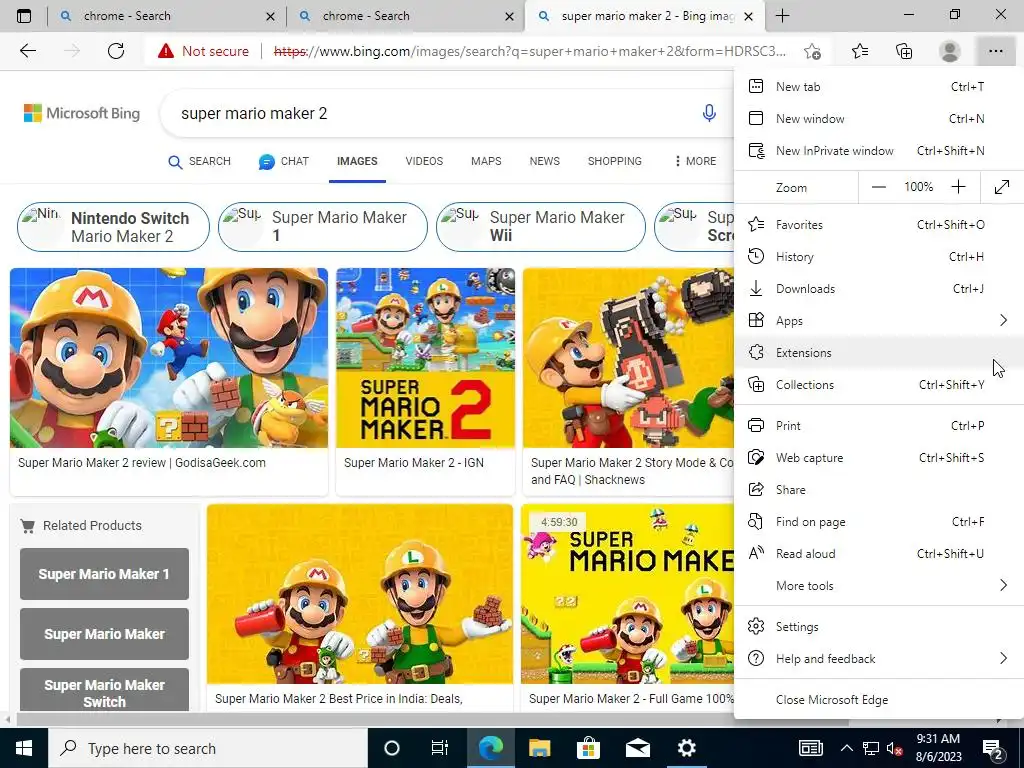
Task: Open the profile avatar icon
Action: tap(949, 51)
